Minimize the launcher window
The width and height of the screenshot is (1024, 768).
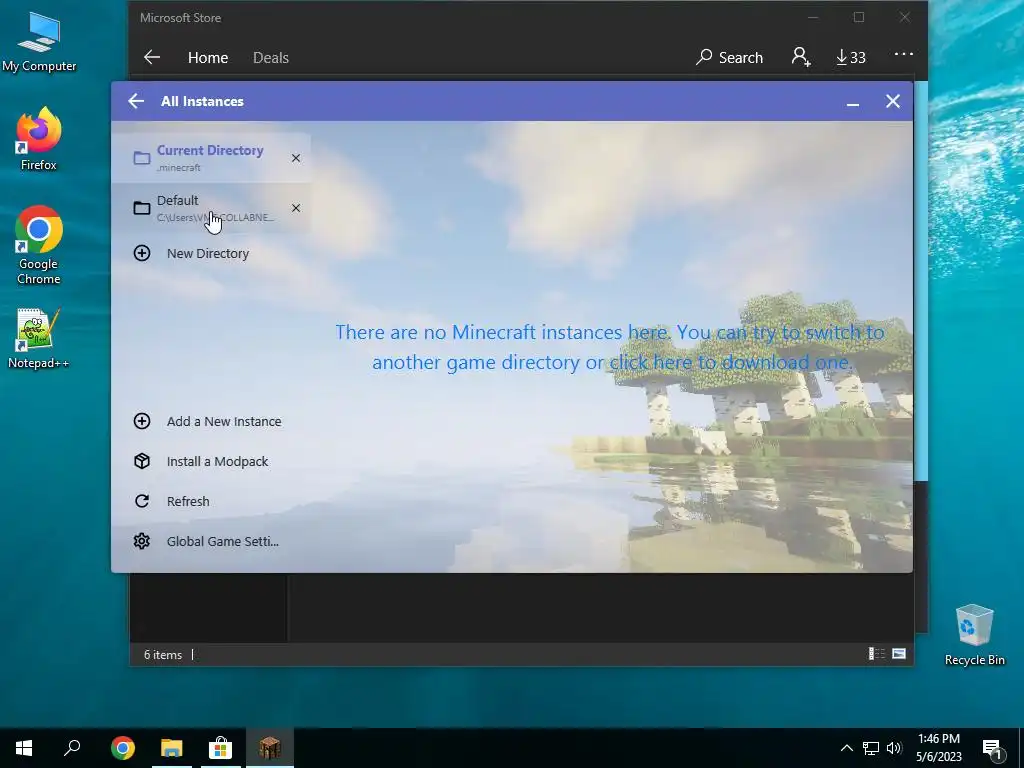[x=852, y=102]
